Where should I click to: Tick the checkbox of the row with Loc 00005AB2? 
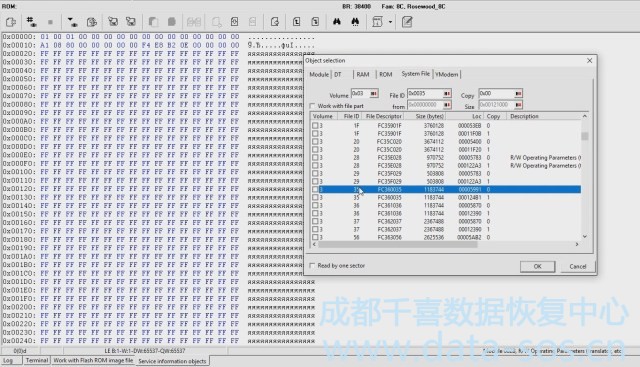(315, 237)
